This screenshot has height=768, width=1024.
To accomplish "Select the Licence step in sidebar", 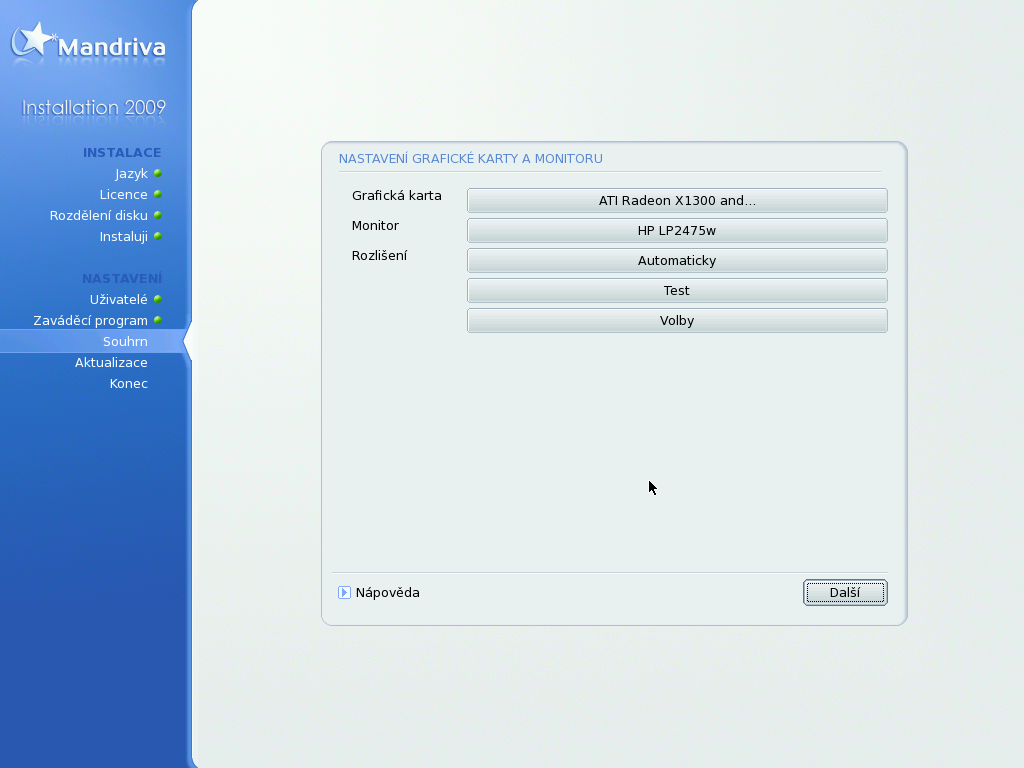I will [123, 195].
